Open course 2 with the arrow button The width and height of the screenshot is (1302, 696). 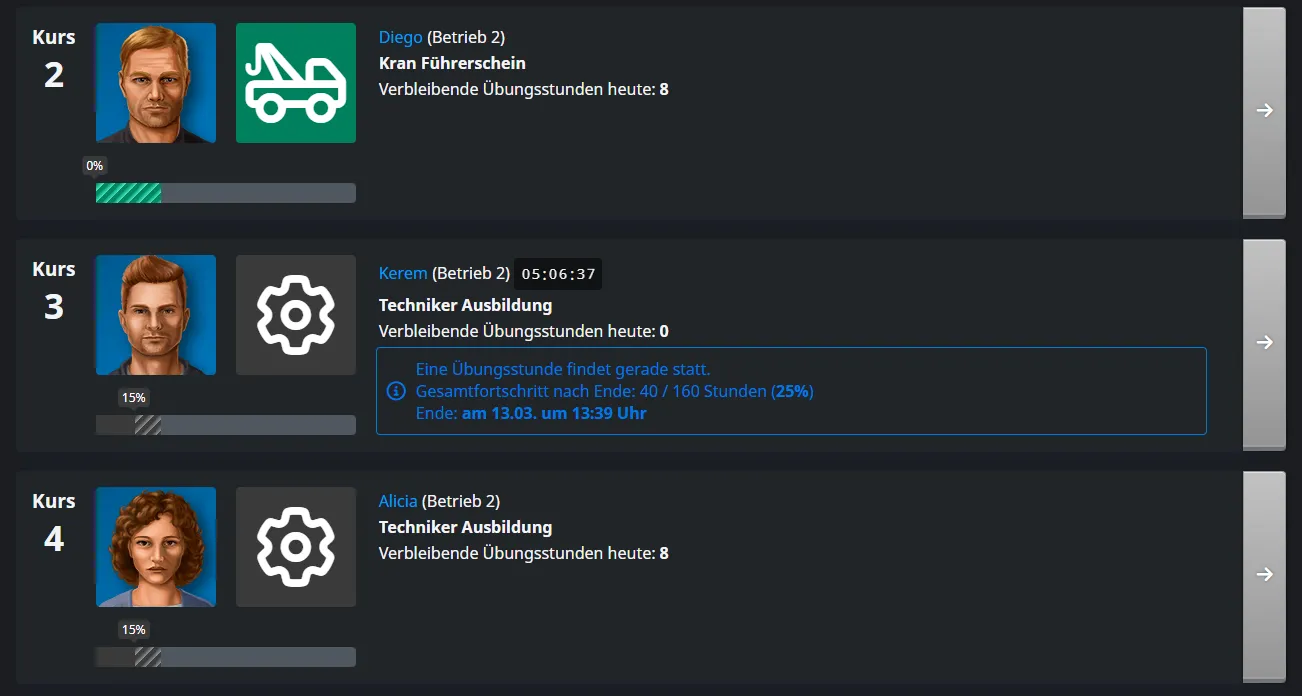(1264, 111)
